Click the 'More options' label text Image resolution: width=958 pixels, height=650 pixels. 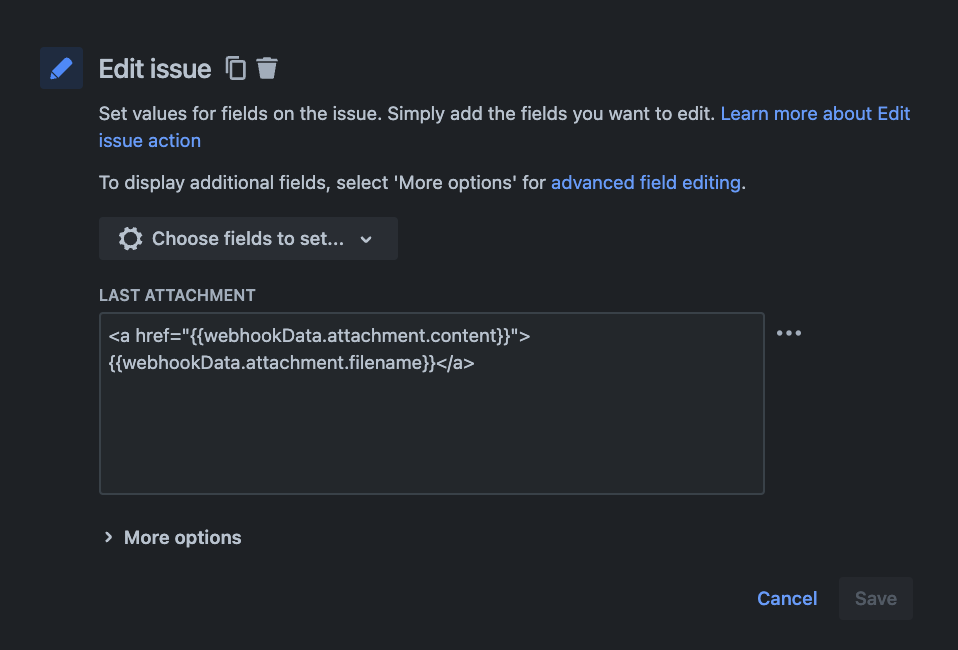click(x=182, y=538)
